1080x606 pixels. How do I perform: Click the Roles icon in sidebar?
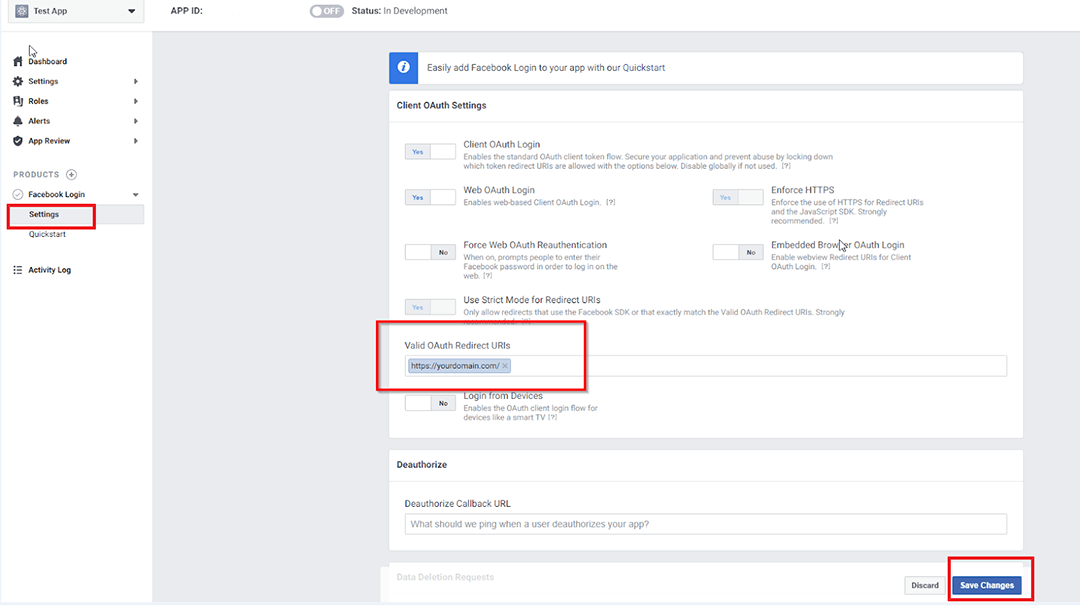(18, 101)
